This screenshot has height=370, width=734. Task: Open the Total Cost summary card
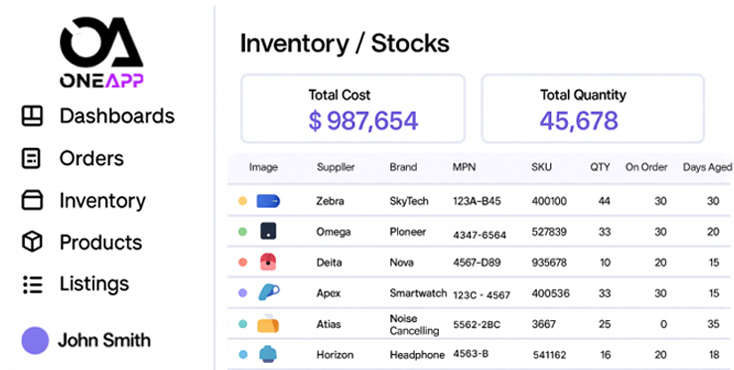353,108
